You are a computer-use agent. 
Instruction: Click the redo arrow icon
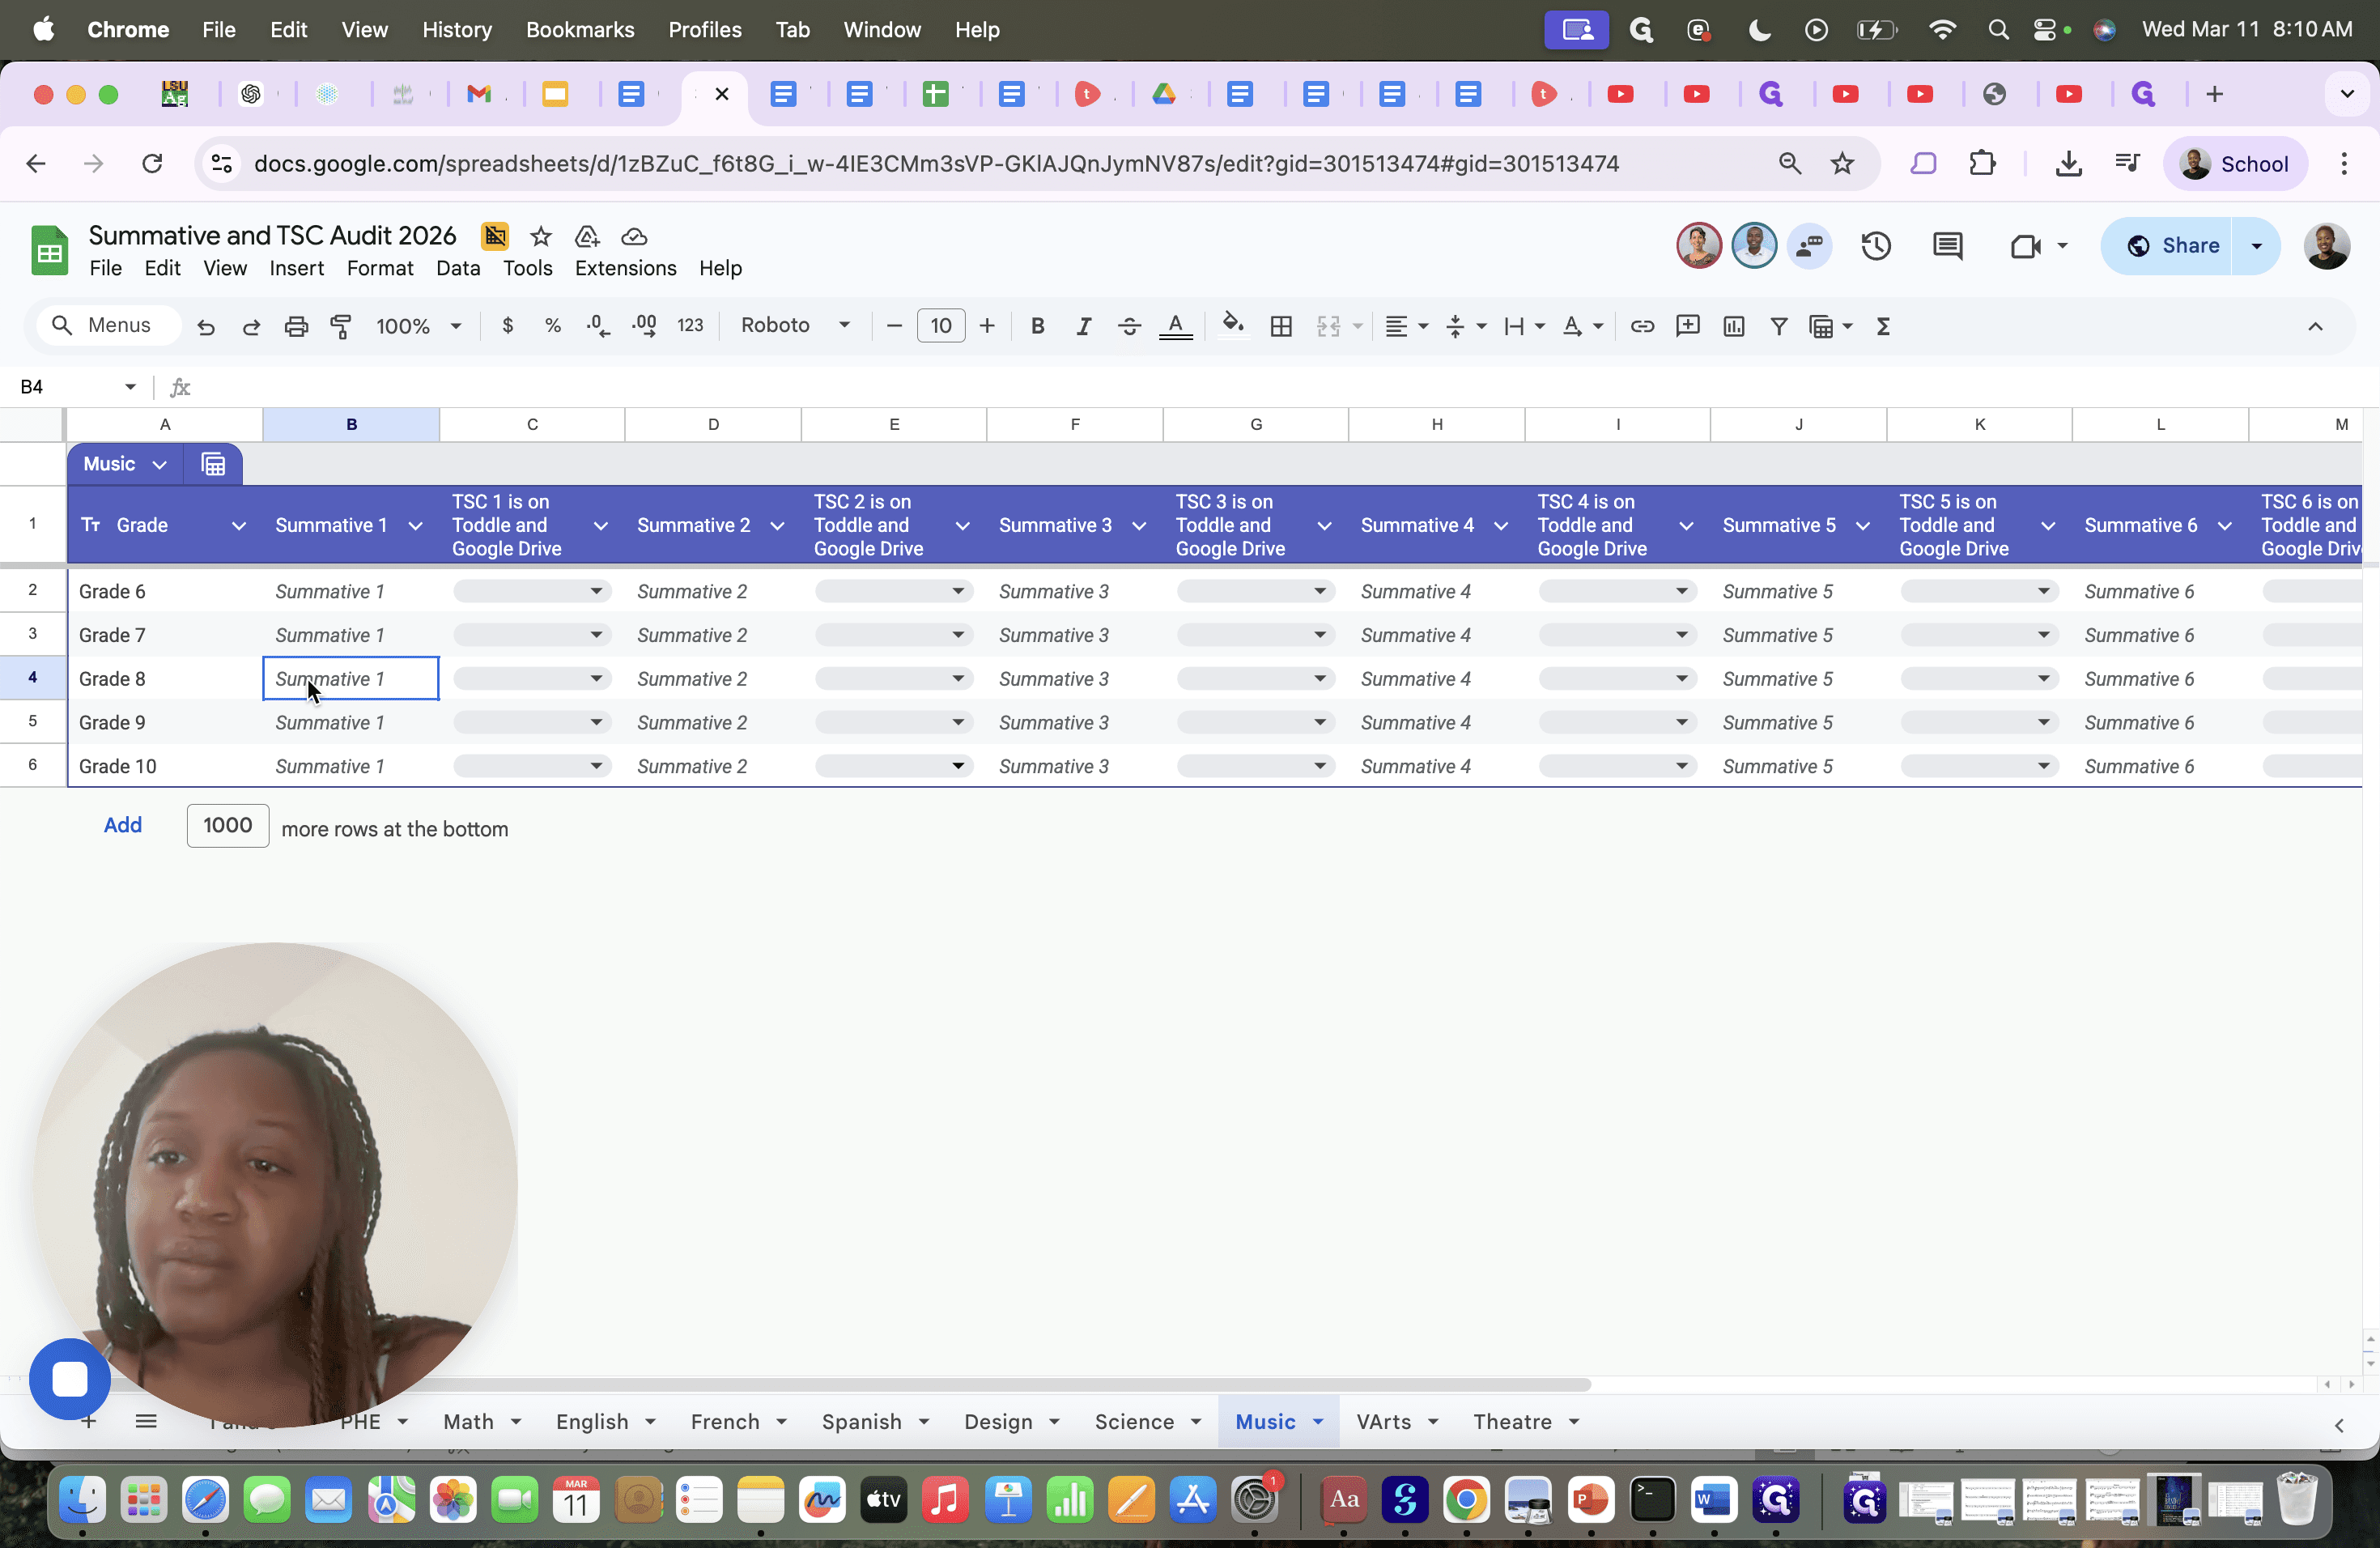coord(251,326)
